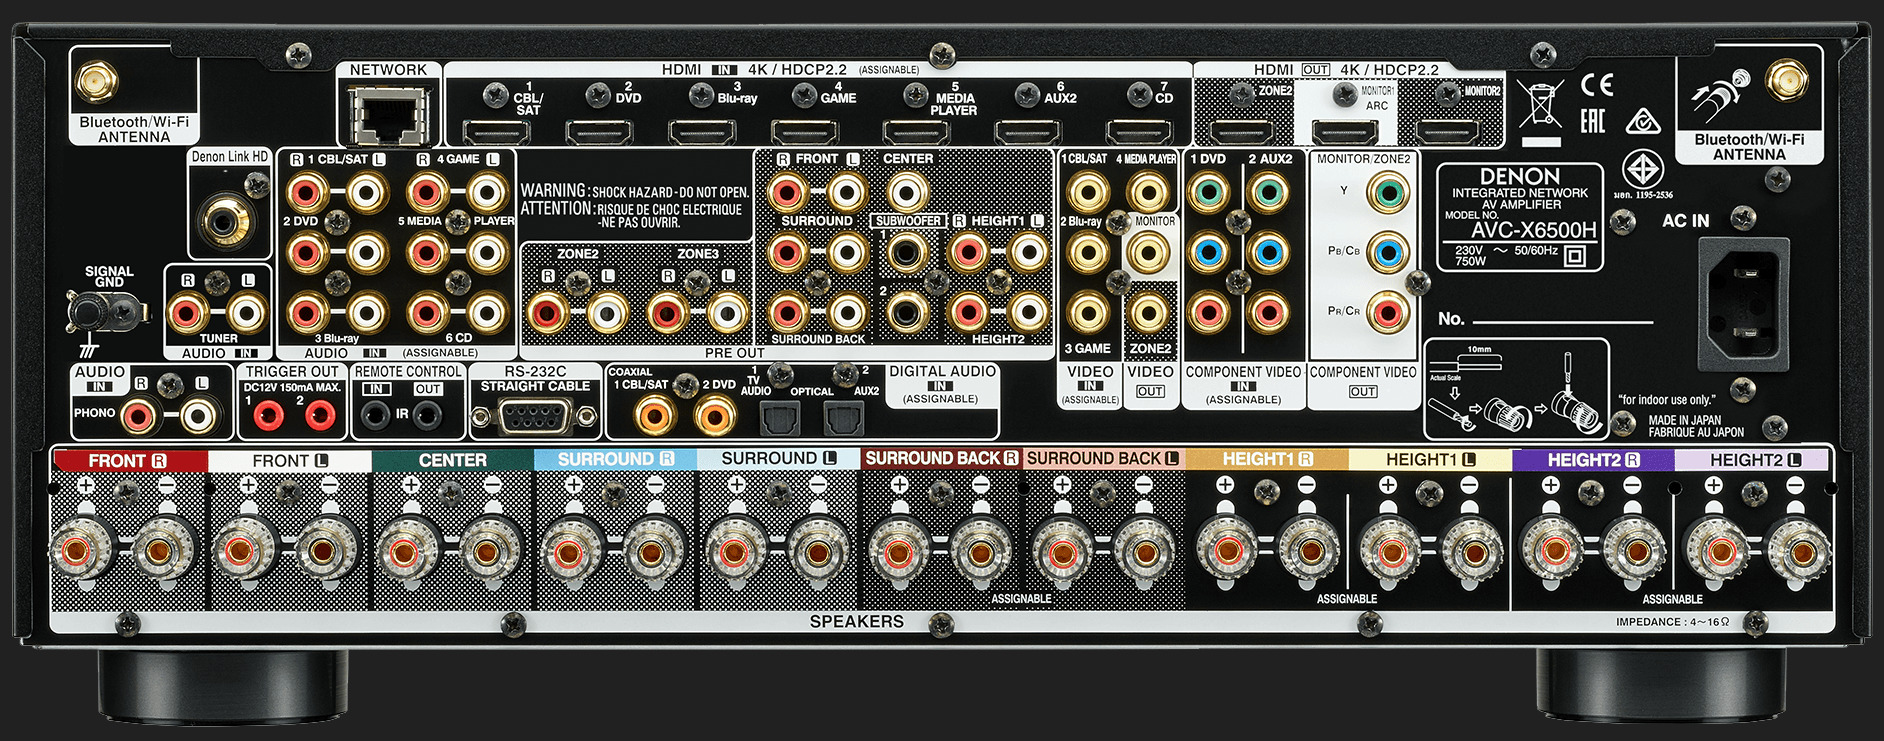1884x741 pixels.
Task: Click the Subwoofer 1 pre-out jack
Action: [905, 253]
